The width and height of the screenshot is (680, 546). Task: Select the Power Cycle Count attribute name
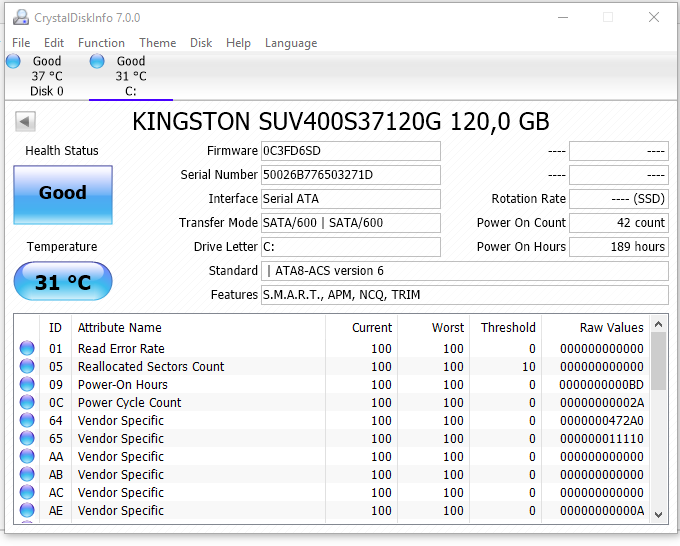129,402
